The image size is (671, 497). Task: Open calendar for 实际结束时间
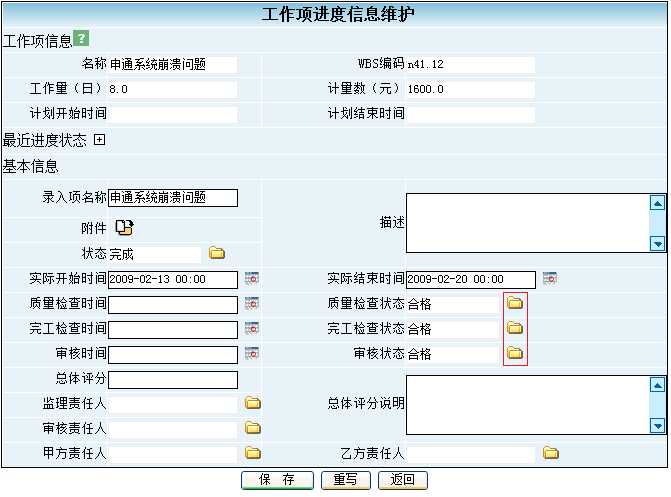pyautogui.click(x=550, y=279)
